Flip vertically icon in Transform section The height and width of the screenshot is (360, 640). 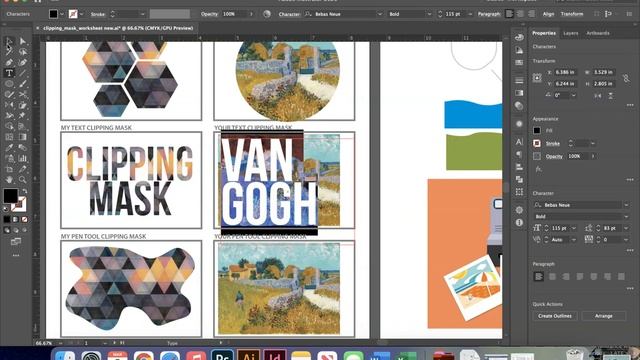(x=611, y=95)
